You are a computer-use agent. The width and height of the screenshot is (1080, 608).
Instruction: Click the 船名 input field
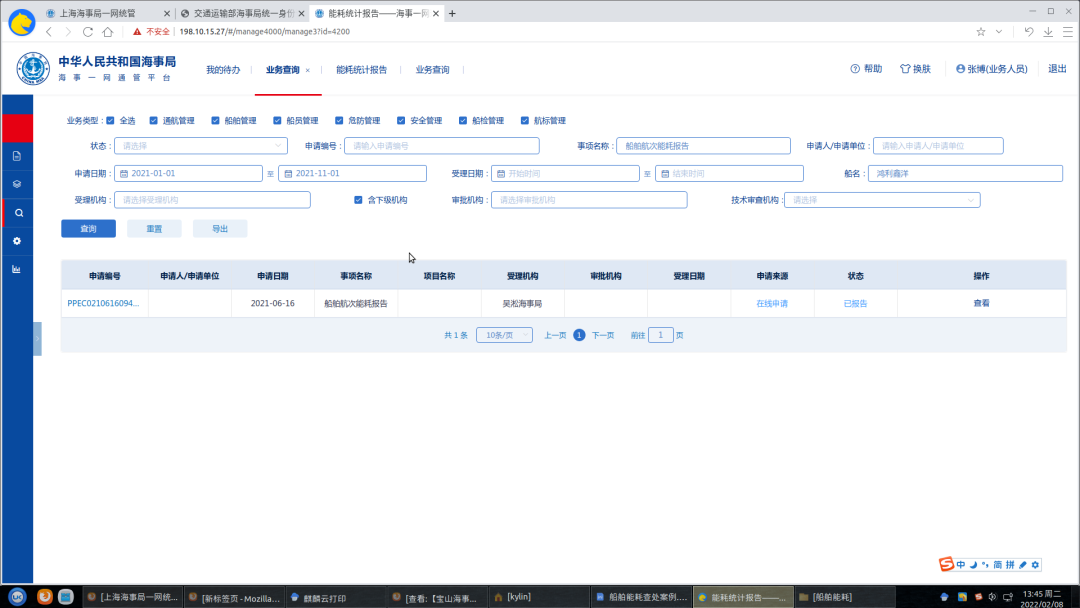(965, 174)
